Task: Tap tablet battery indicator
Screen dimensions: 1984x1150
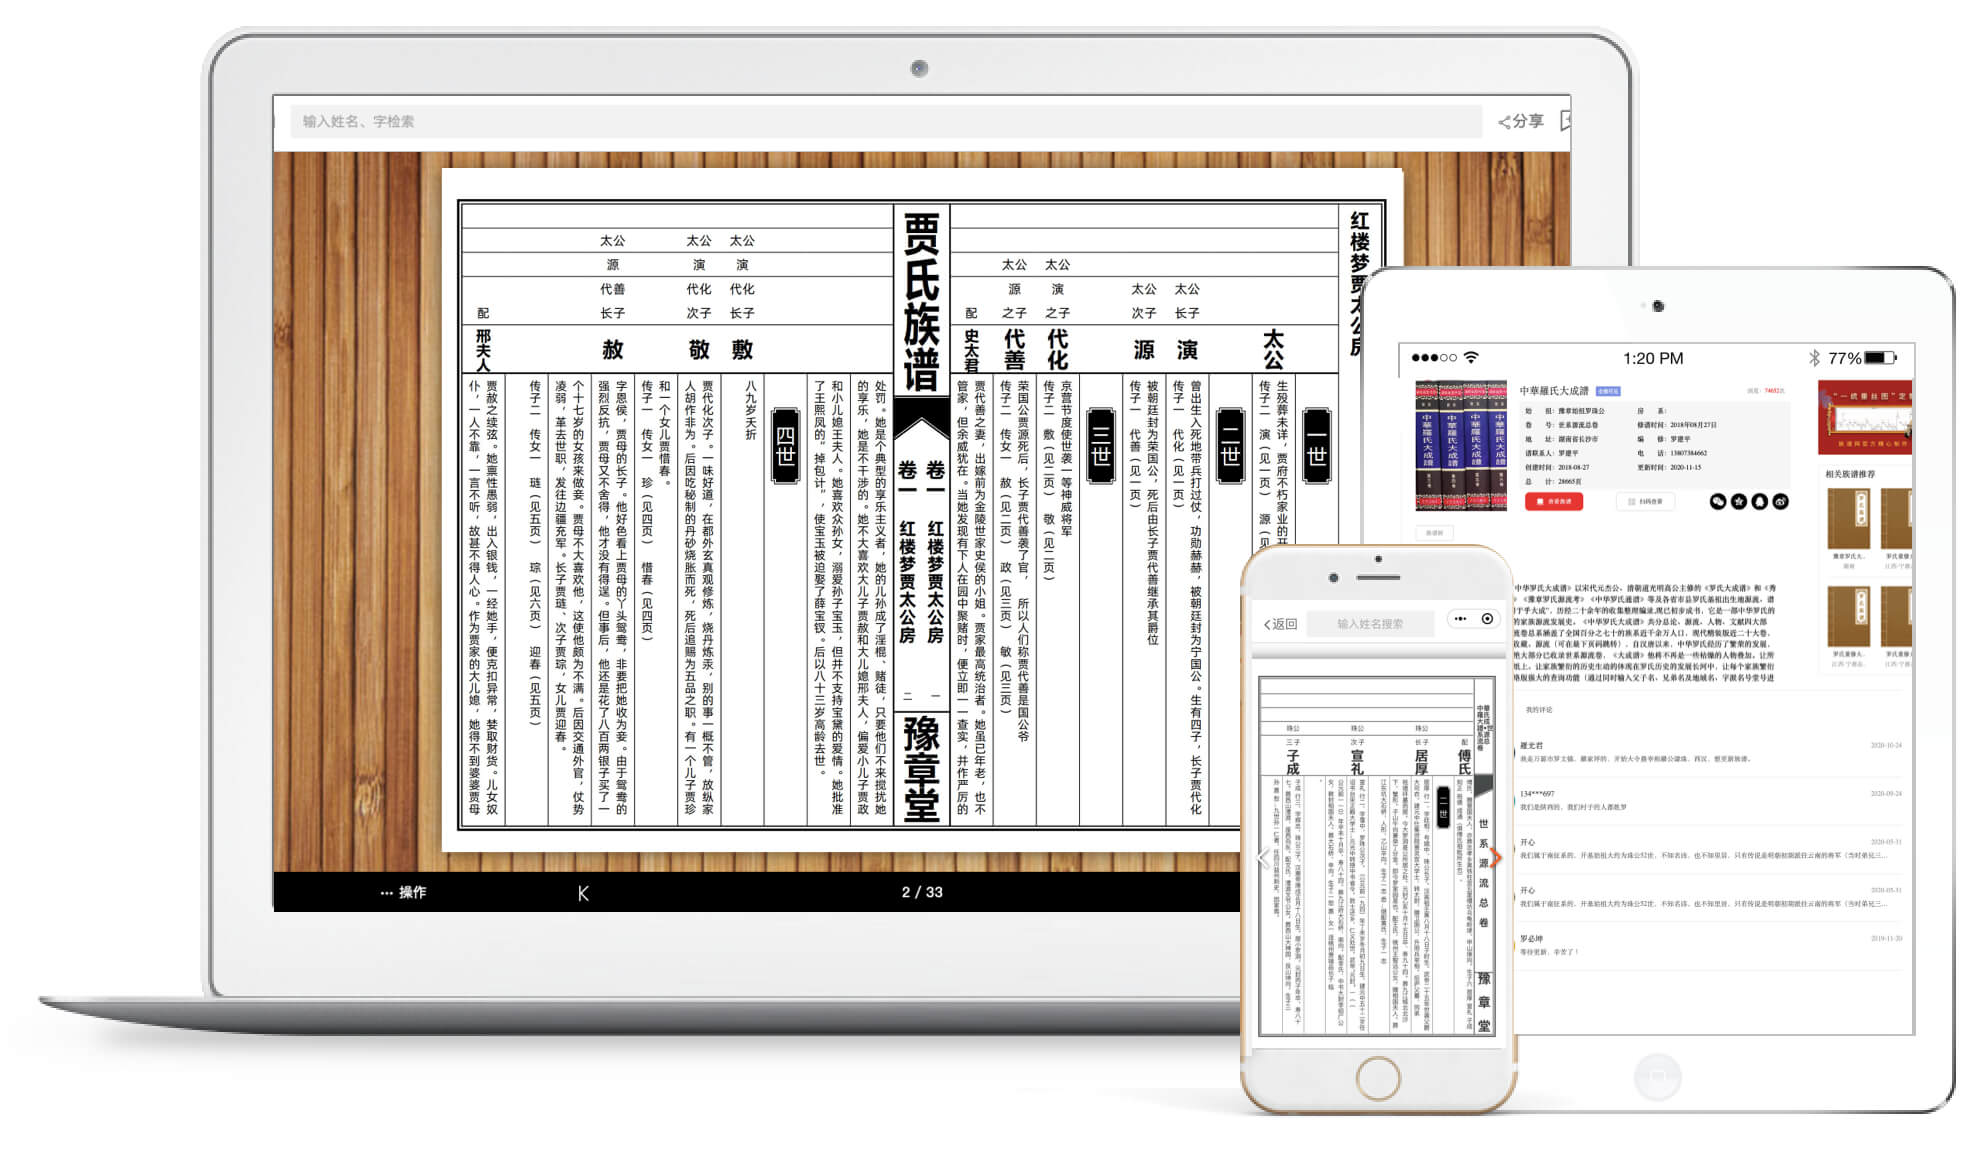Action: (1881, 357)
